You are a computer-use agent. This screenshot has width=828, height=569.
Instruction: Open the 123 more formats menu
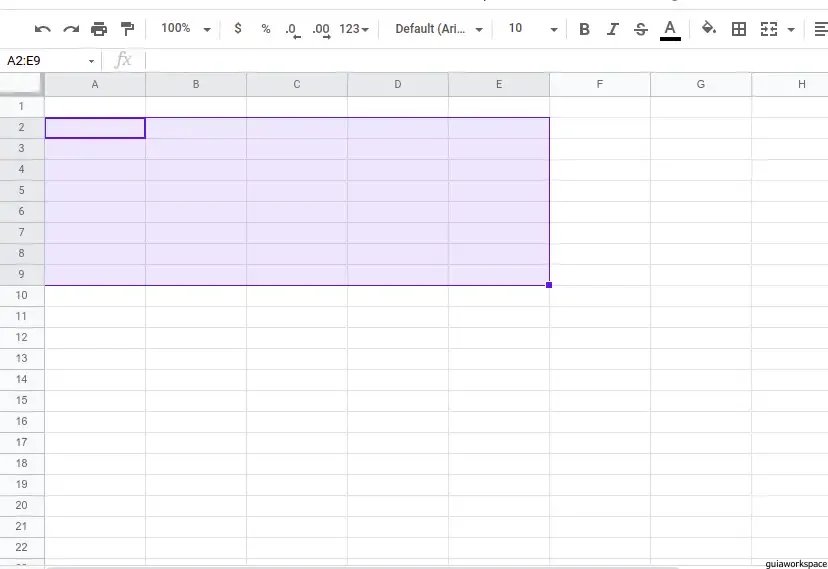point(354,29)
